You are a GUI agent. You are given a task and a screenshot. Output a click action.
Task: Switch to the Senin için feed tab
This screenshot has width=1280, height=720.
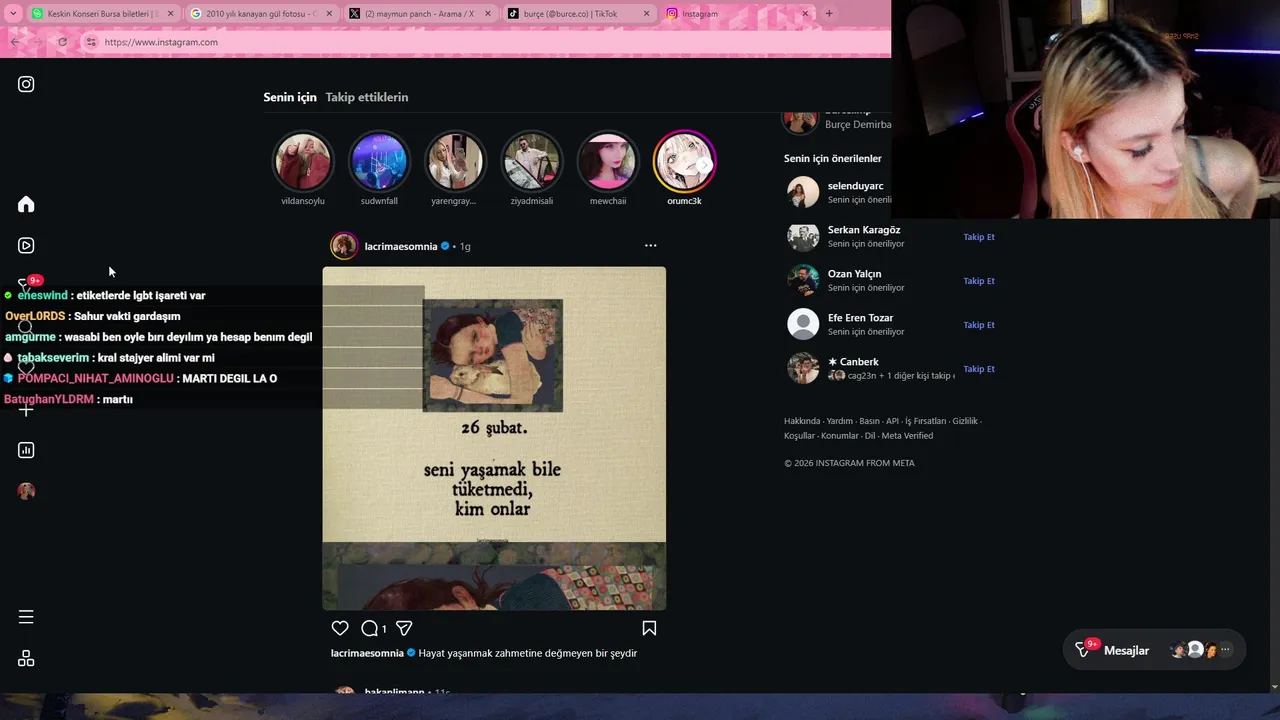[x=290, y=97]
